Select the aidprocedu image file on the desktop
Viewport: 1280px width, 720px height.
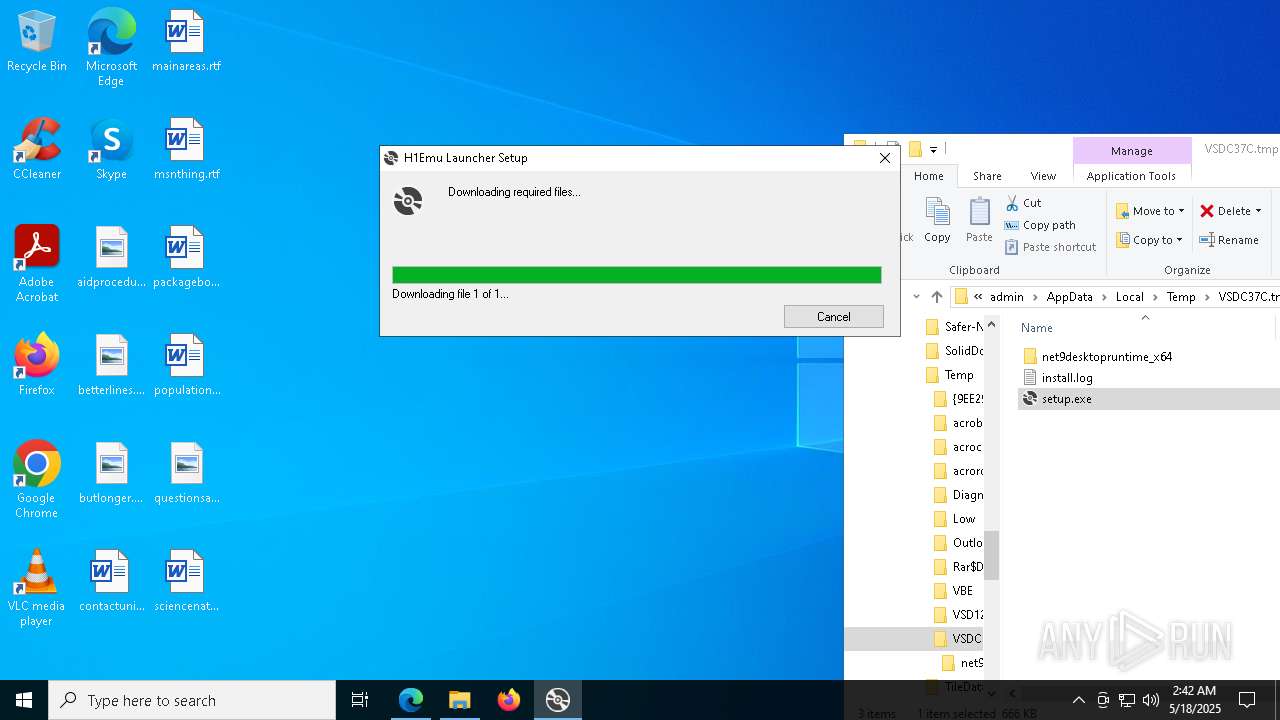pyautogui.click(x=111, y=258)
